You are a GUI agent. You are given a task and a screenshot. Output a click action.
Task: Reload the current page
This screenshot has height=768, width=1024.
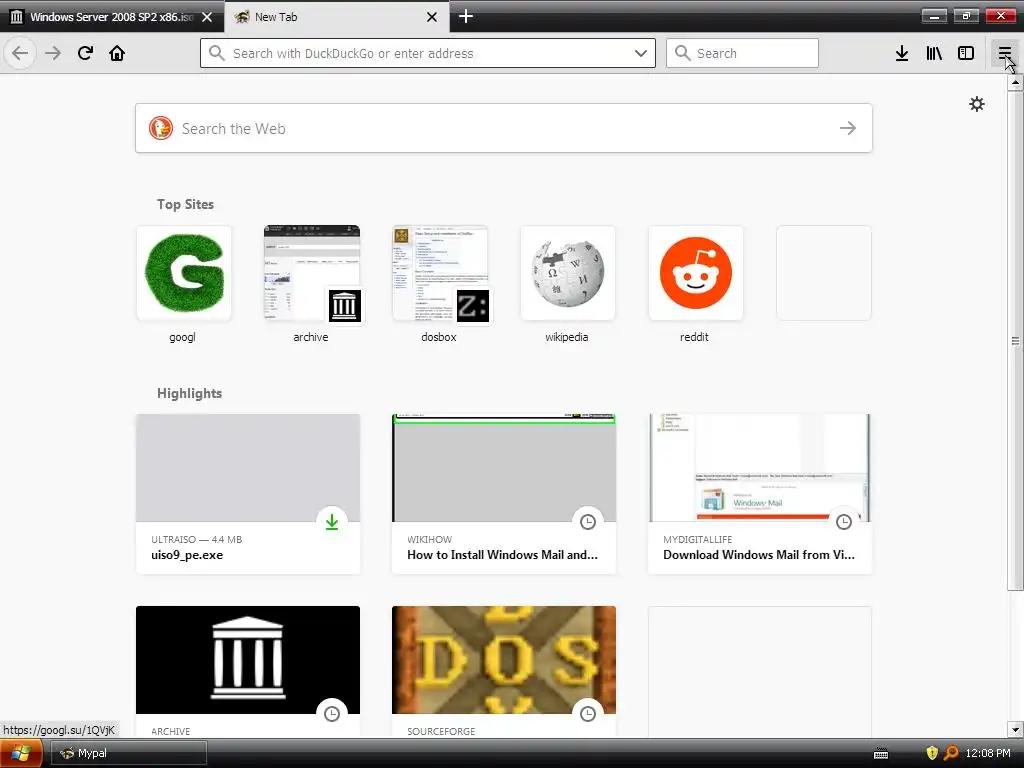point(85,53)
